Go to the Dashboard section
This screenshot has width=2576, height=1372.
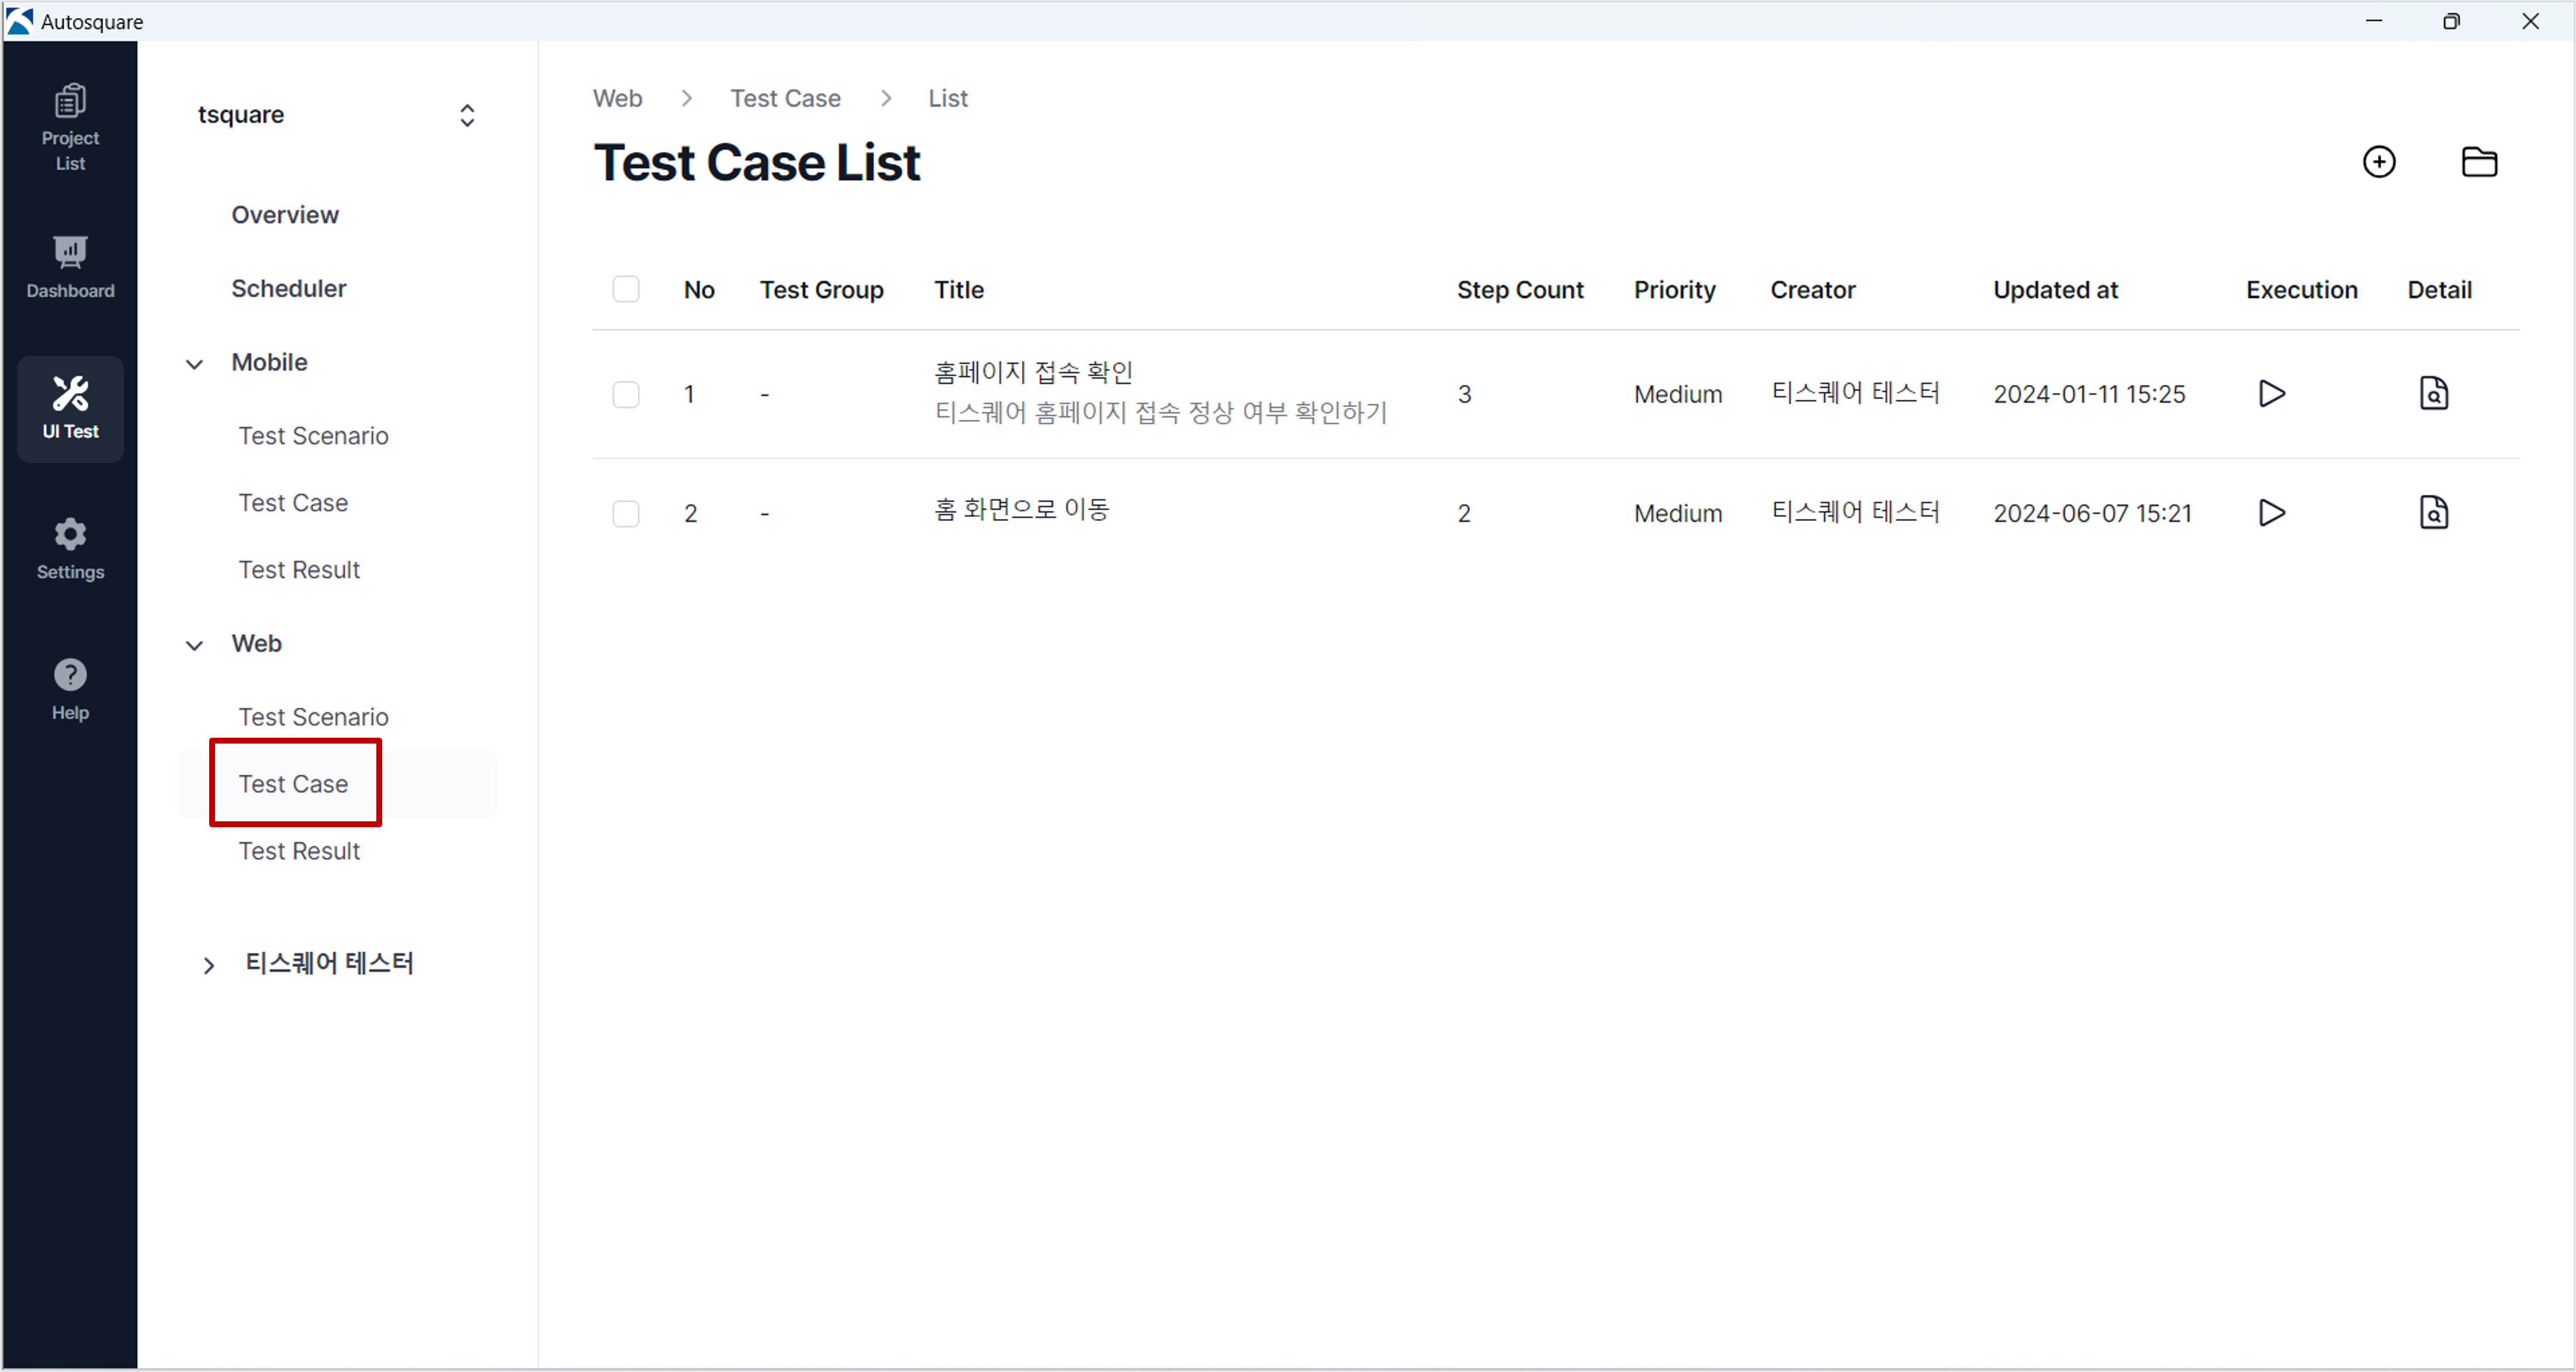70,267
